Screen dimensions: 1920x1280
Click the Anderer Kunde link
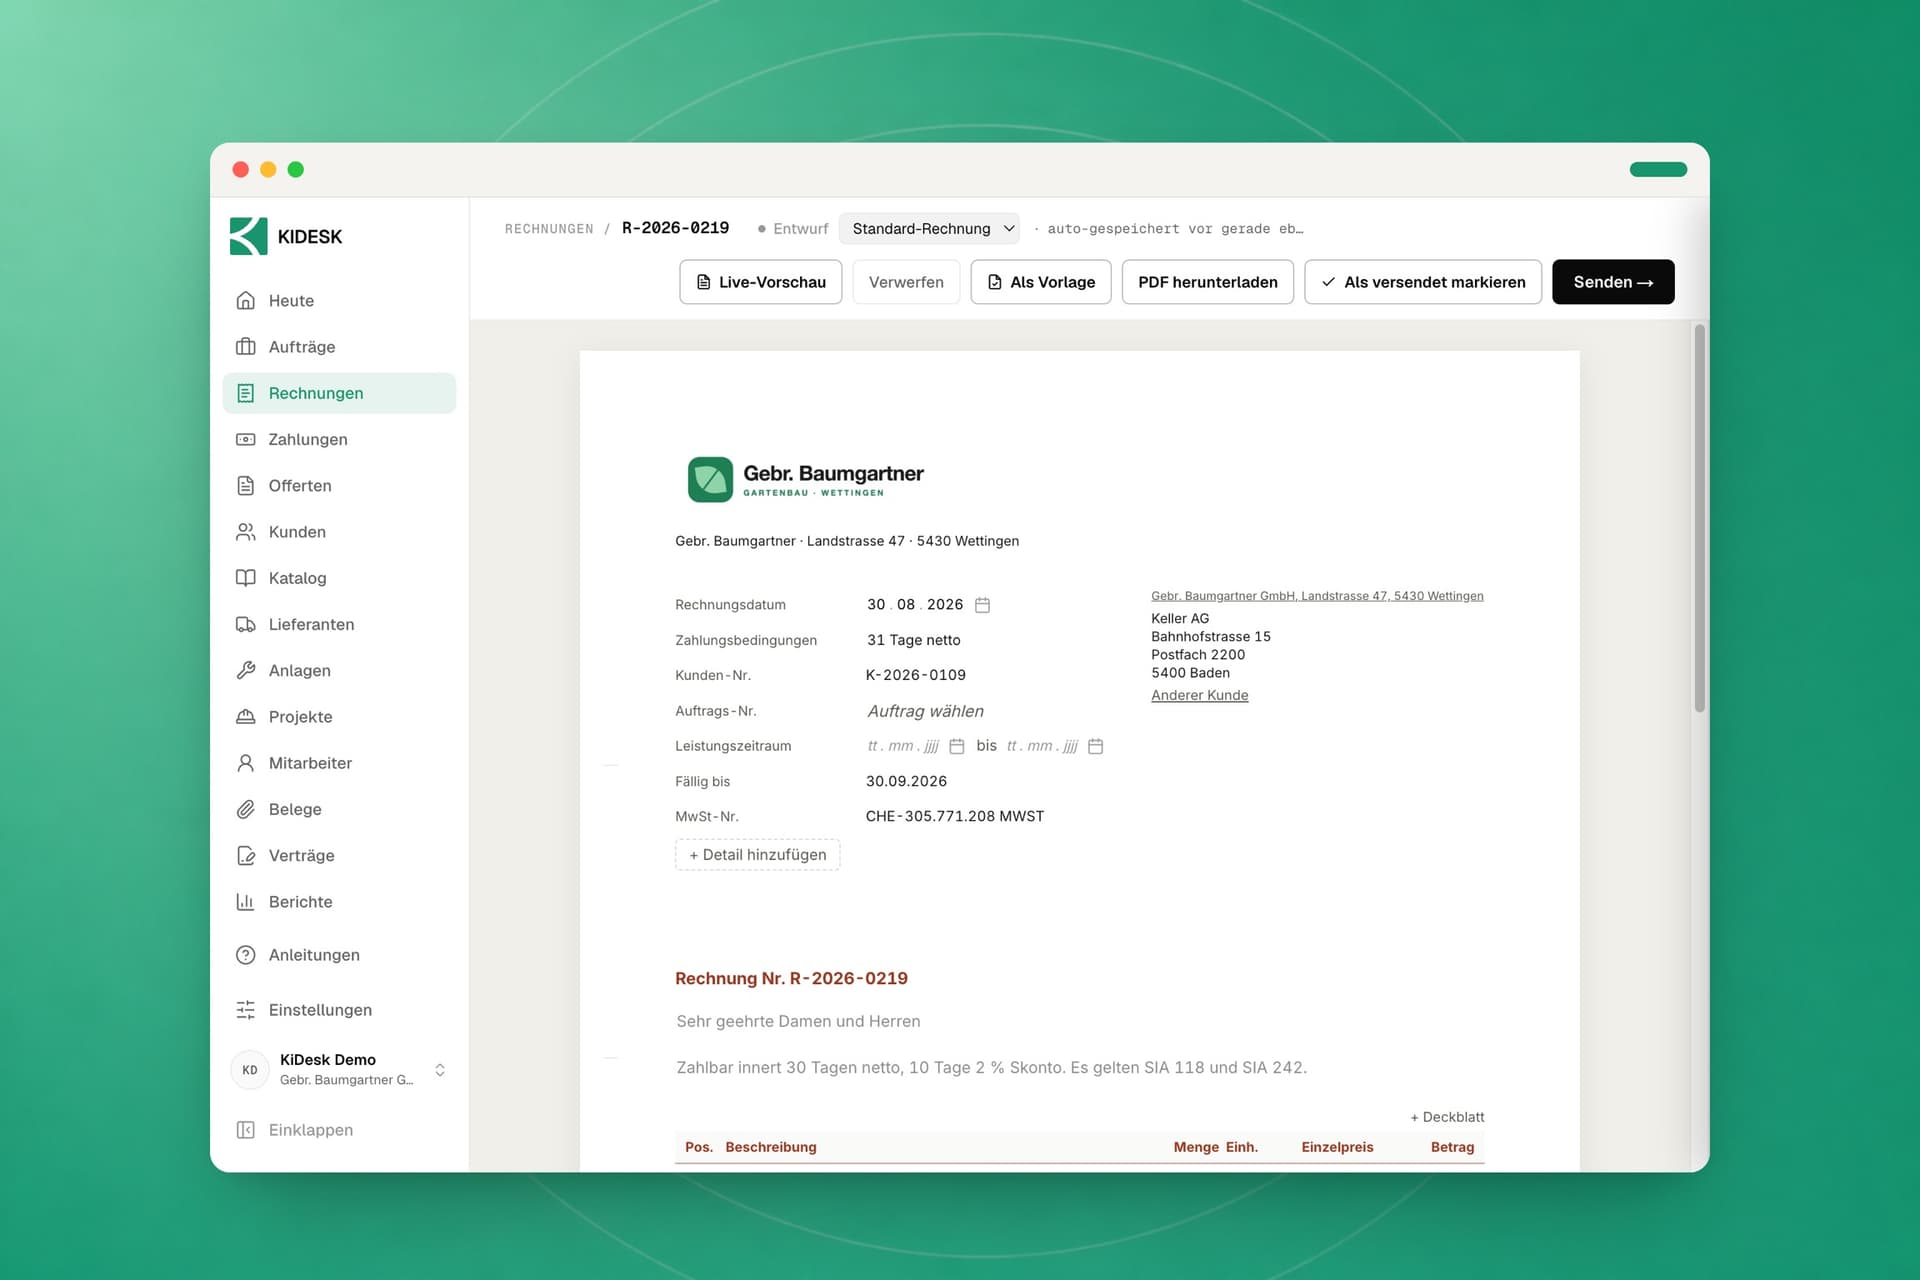pos(1199,695)
